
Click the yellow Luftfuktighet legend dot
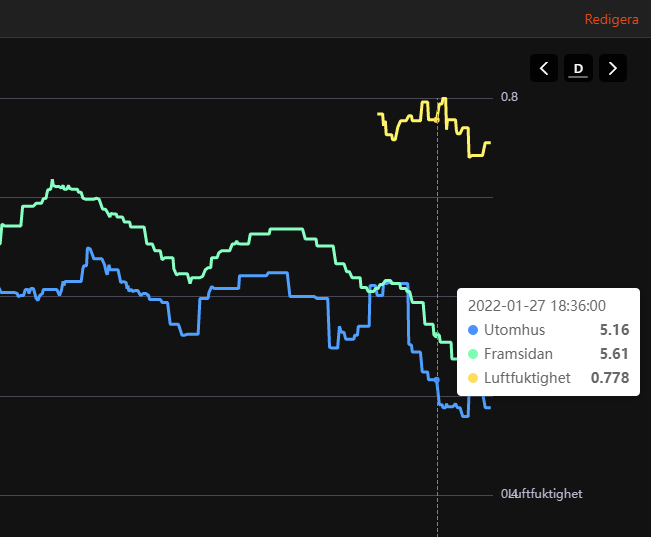pos(473,378)
